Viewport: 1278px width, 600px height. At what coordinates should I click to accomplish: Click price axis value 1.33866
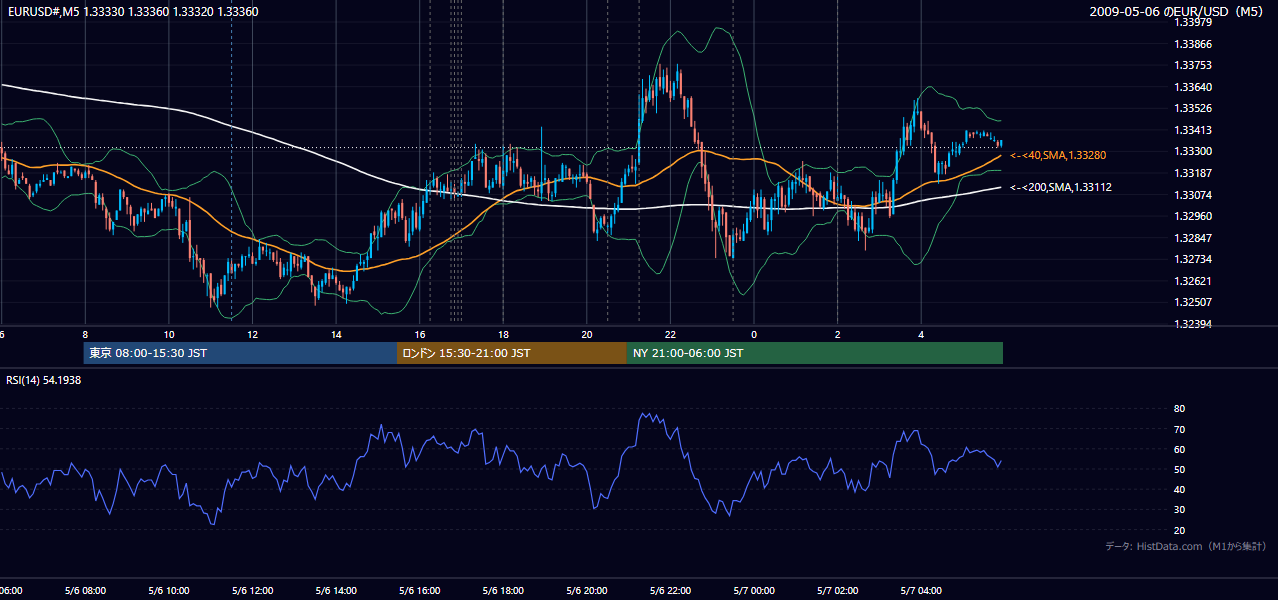1192,44
